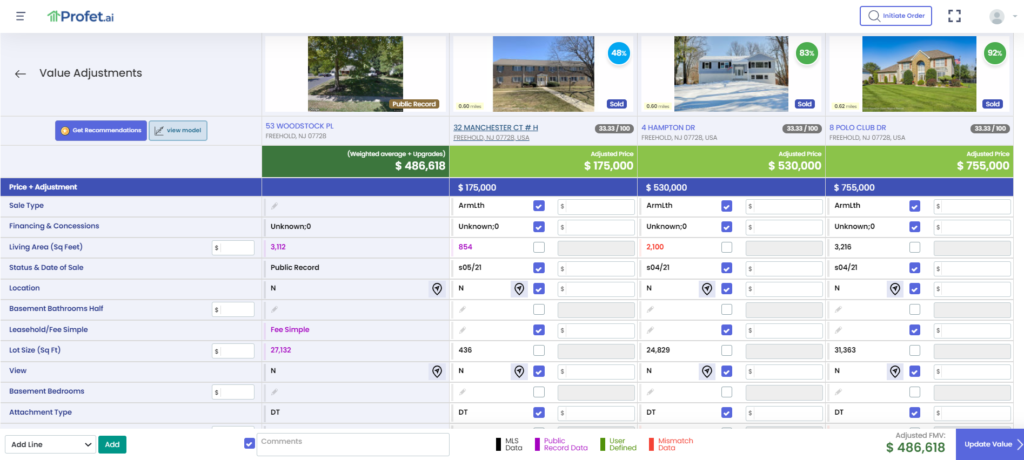Toggle fullscreen mode icon
1024x460 pixels.
(955, 16)
